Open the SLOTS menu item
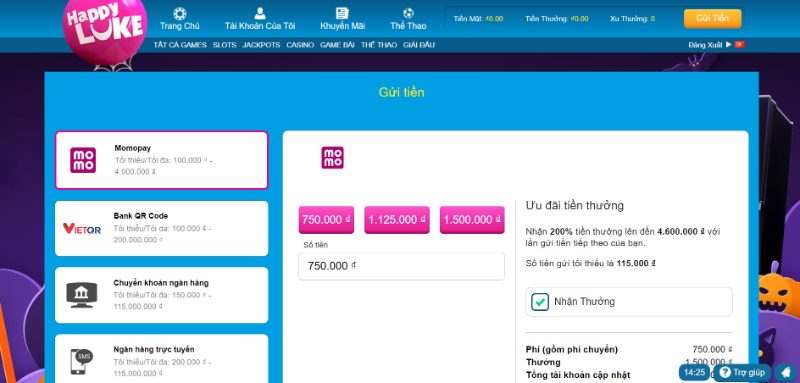The height and width of the screenshot is (383, 800). [224, 45]
